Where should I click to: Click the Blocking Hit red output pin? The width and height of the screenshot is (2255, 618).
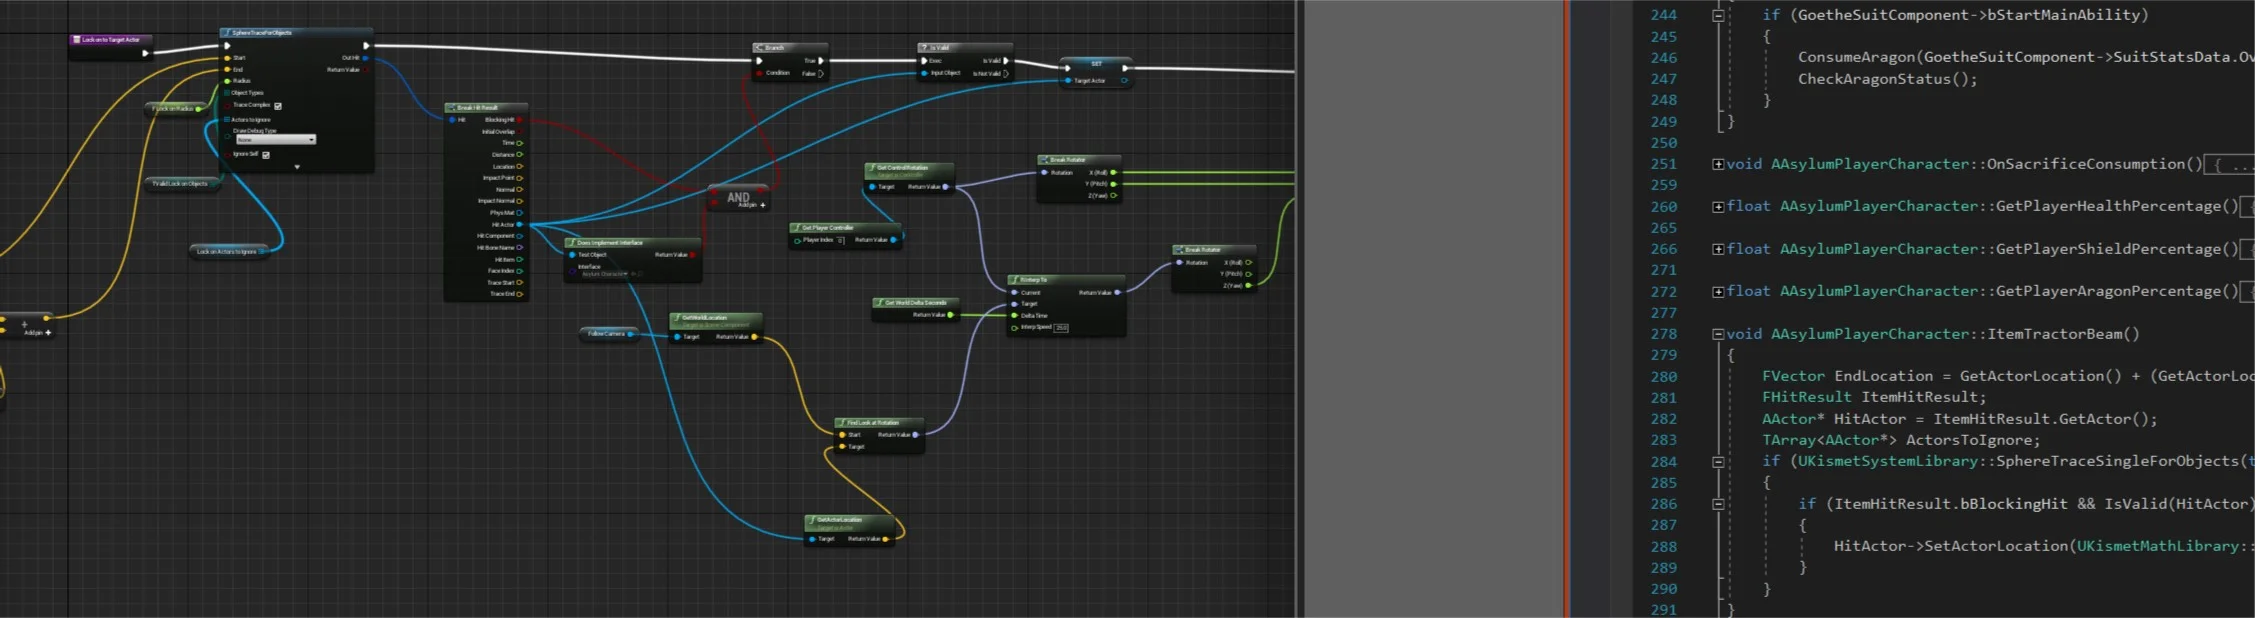pos(519,120)
